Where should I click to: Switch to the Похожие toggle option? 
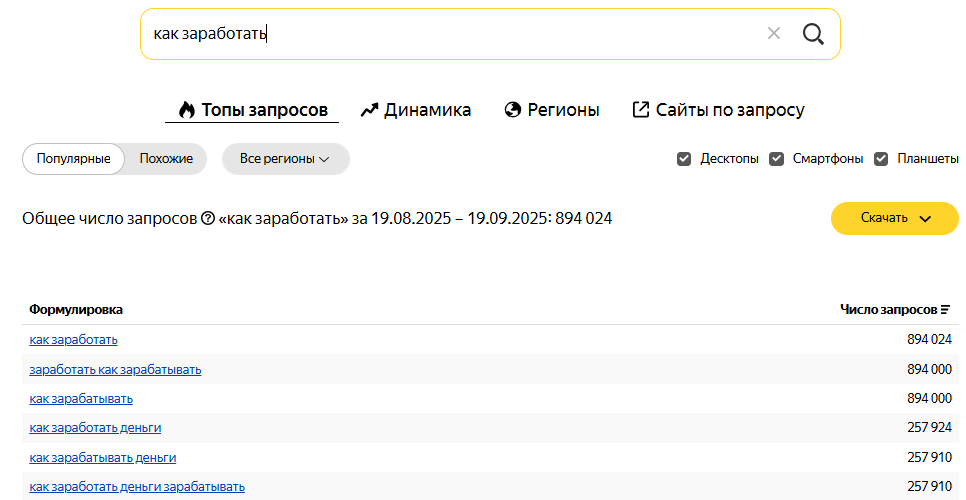[x=166, y=159]
